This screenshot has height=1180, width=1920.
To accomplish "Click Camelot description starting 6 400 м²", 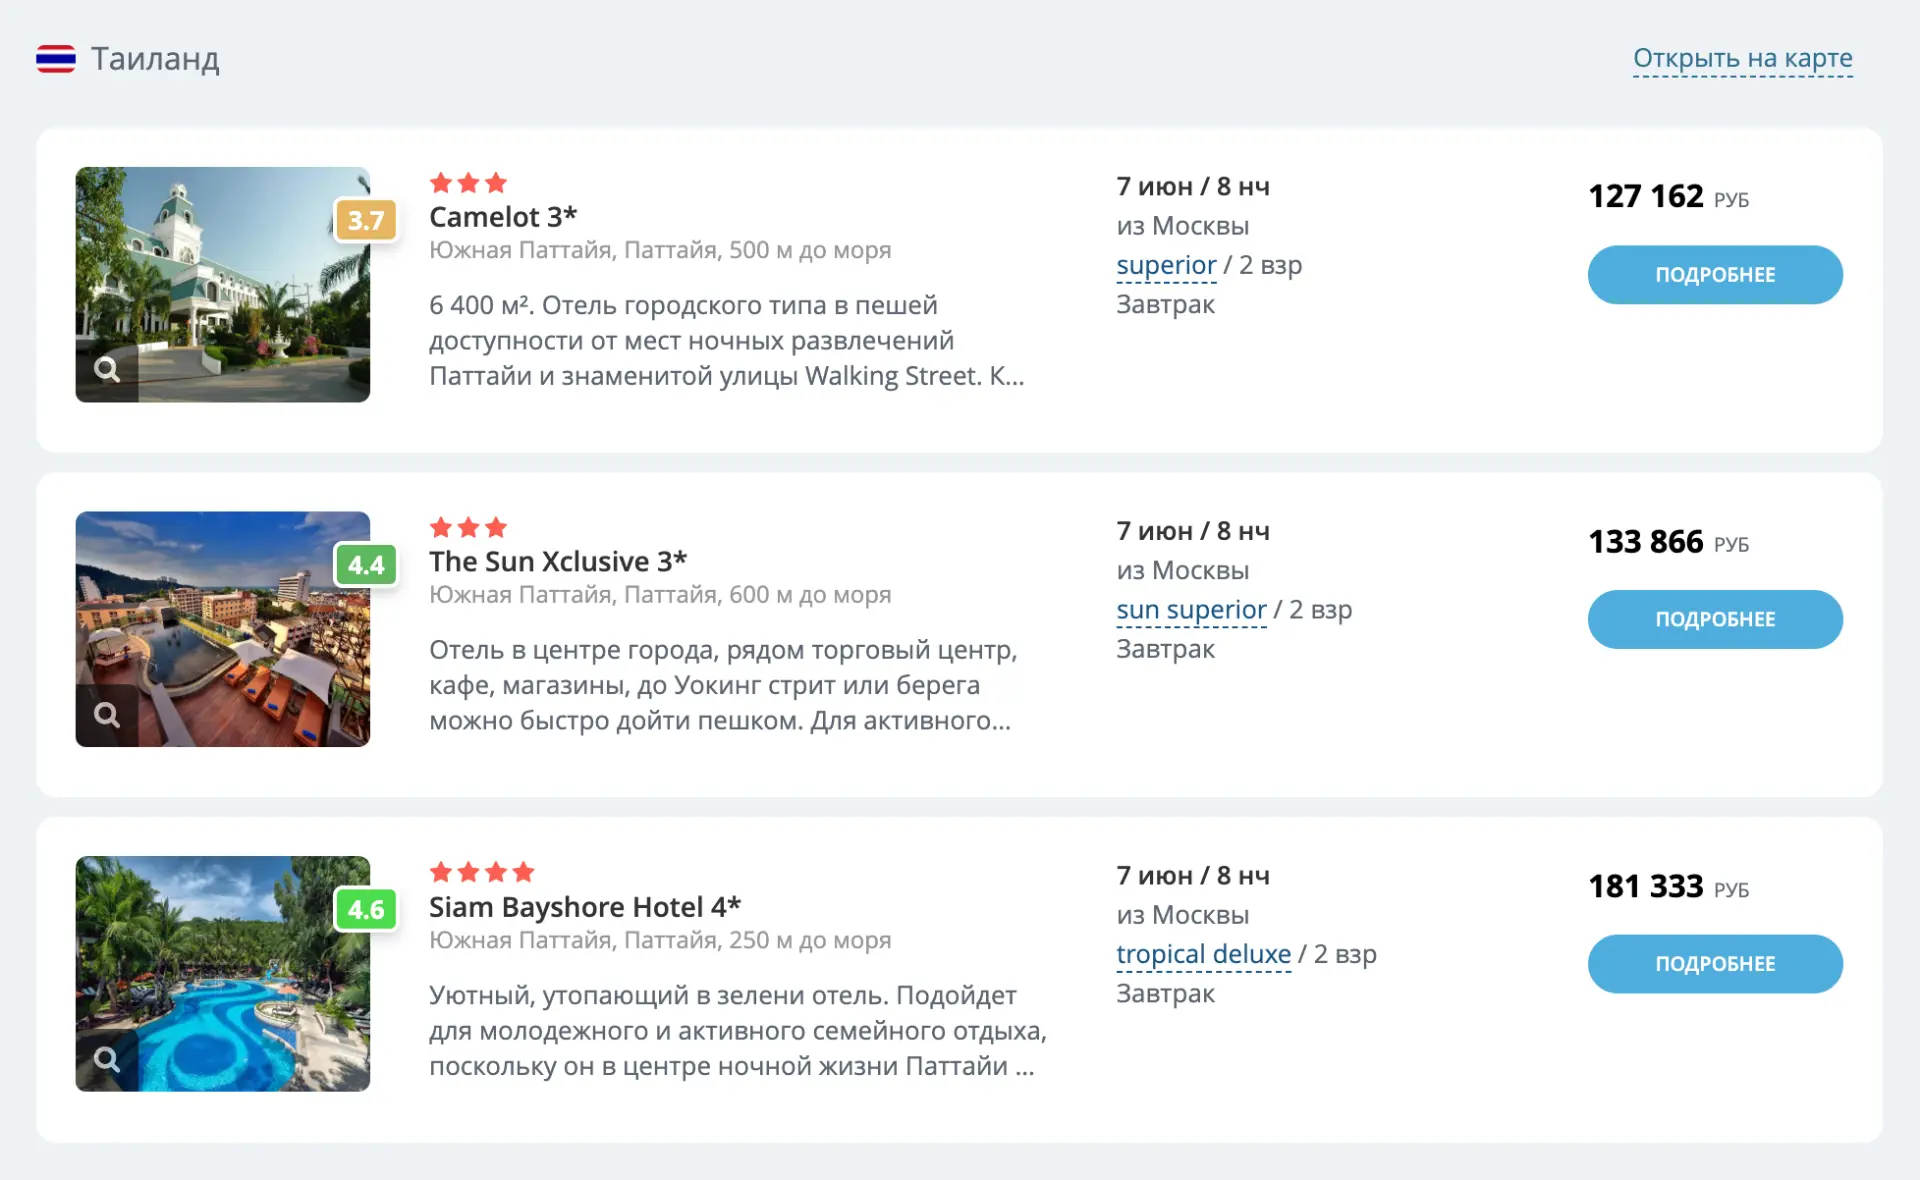I will (727, 341).
